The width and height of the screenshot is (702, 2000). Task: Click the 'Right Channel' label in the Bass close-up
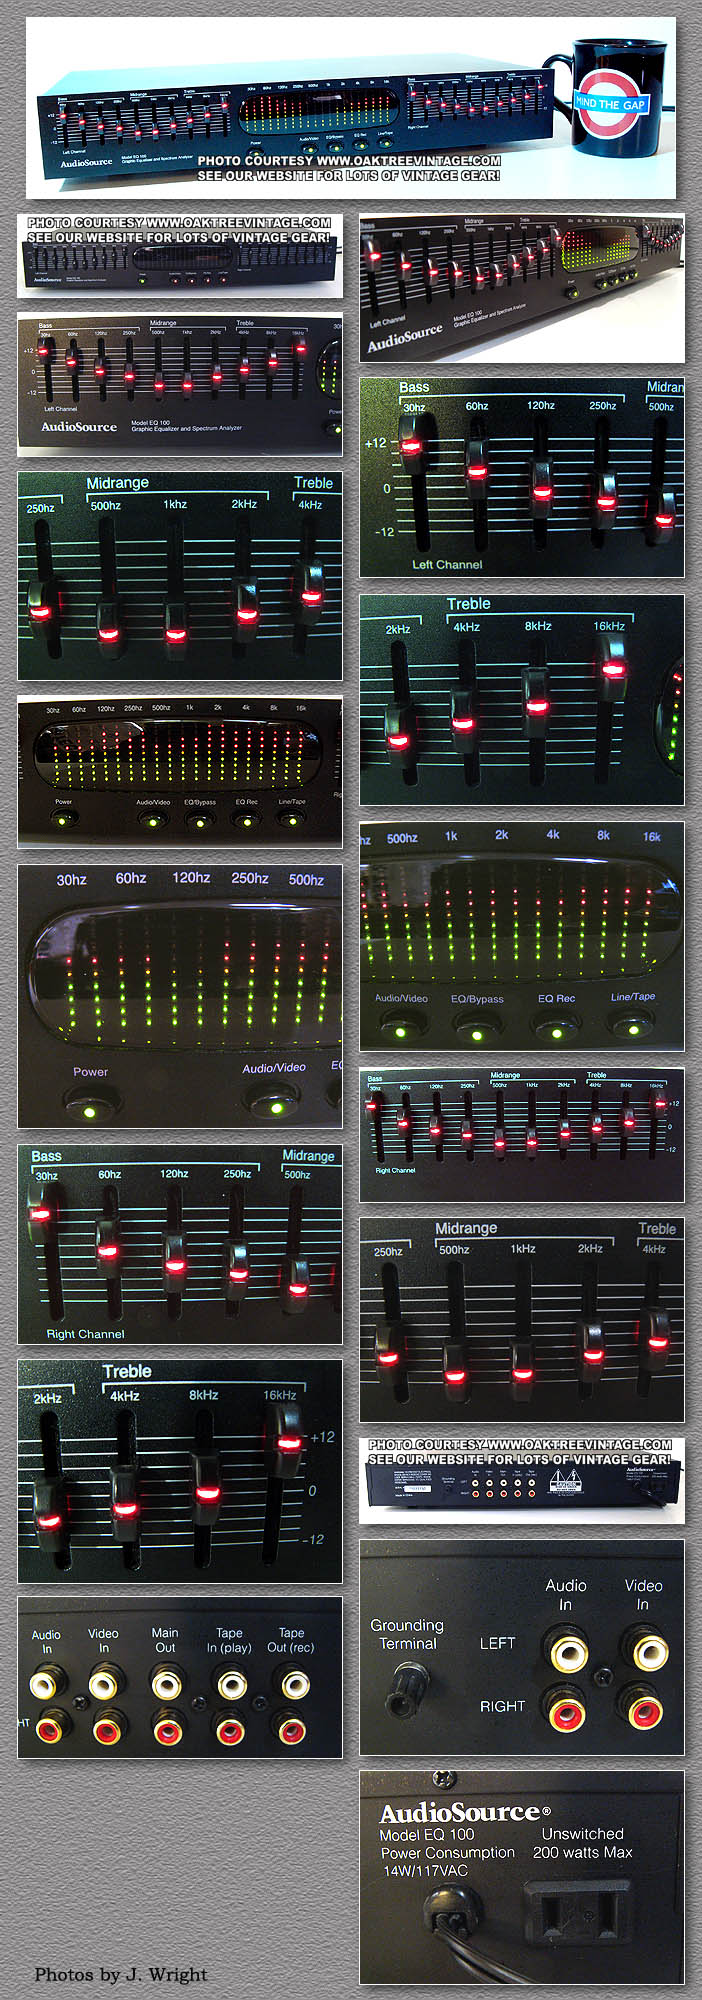85,1334
